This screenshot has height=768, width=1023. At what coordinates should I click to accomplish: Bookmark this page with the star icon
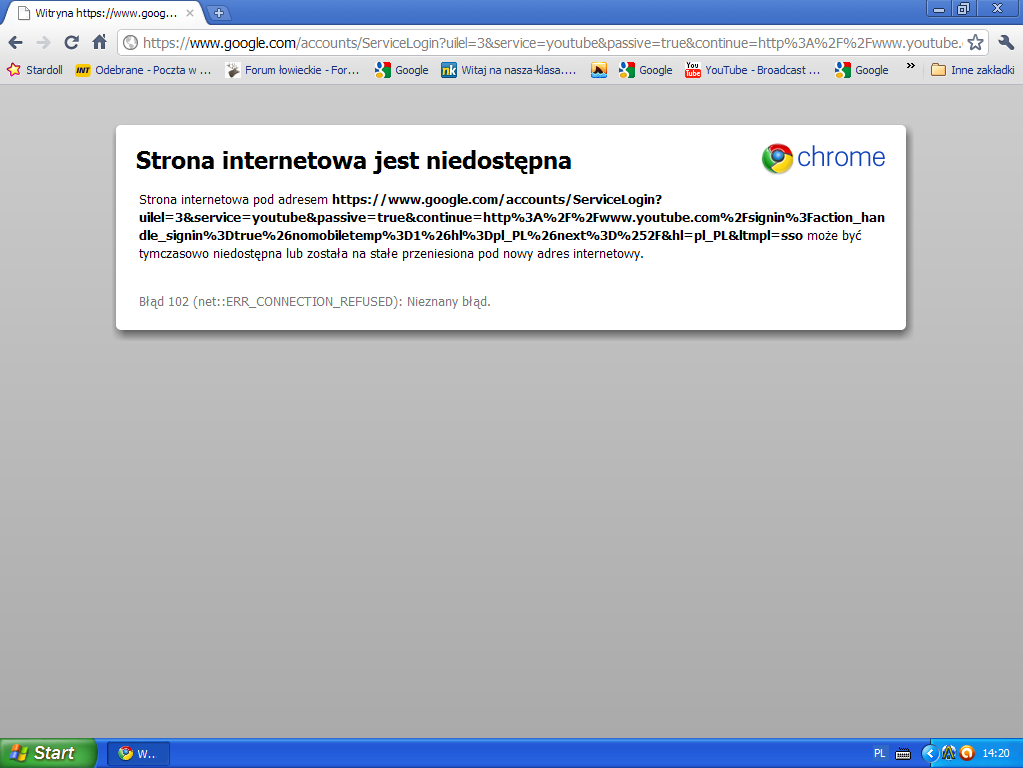click(975, 43)
